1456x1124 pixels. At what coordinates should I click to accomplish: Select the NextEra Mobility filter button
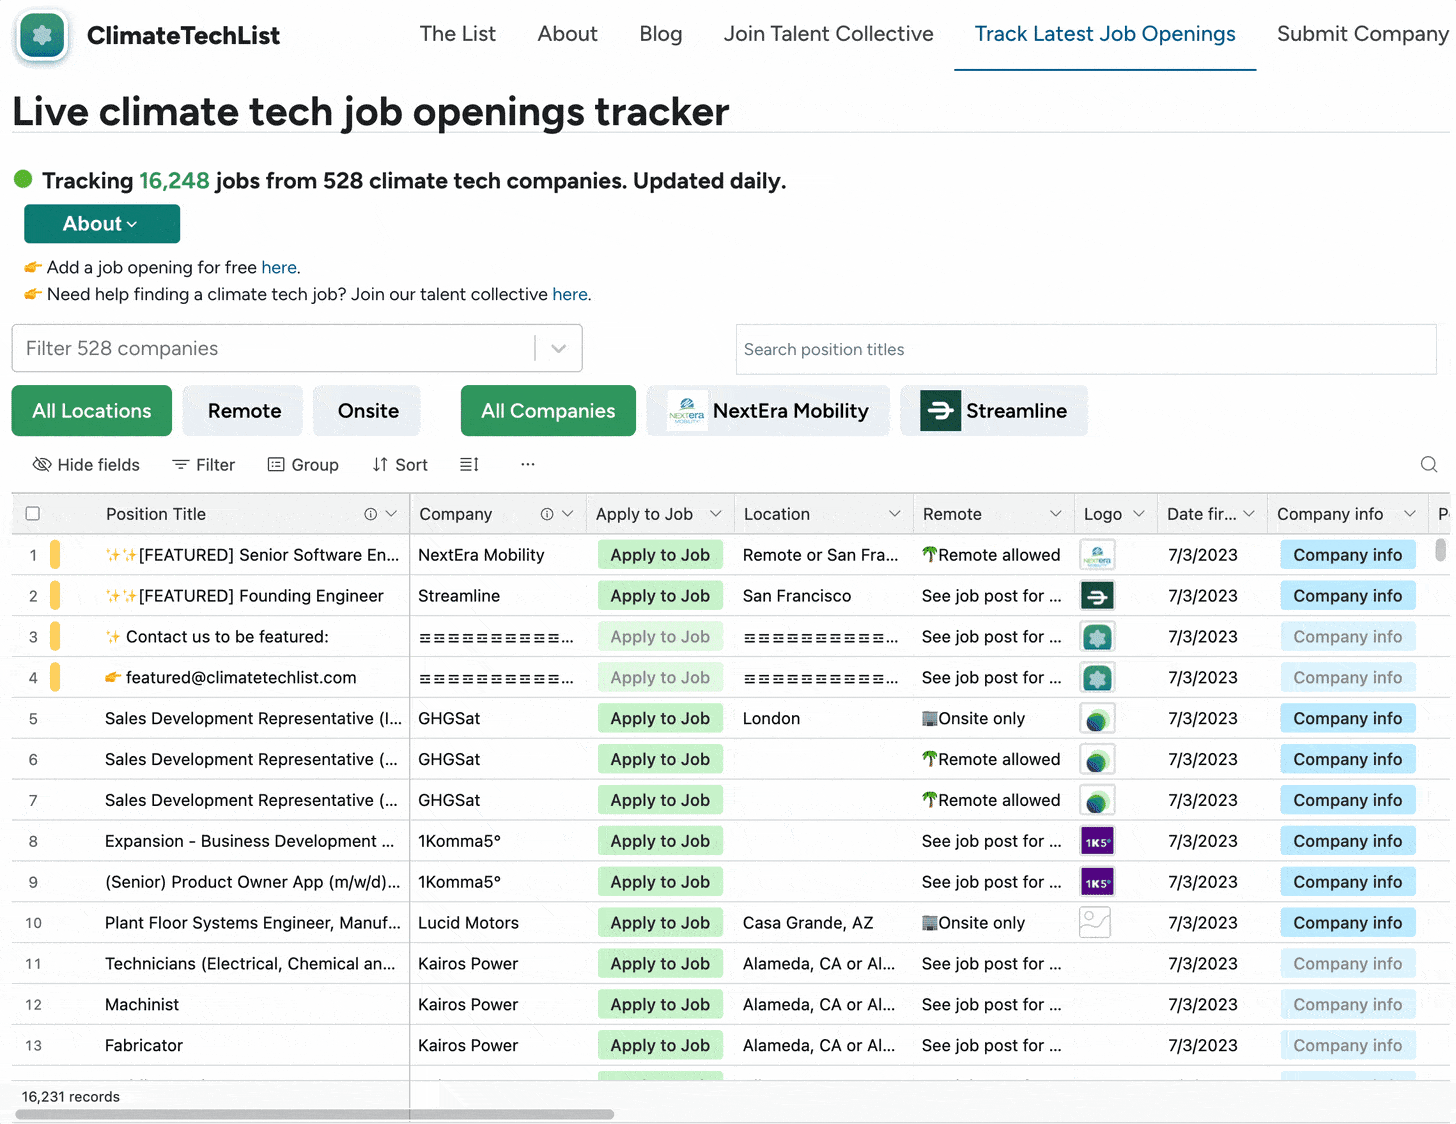point(768,411)
